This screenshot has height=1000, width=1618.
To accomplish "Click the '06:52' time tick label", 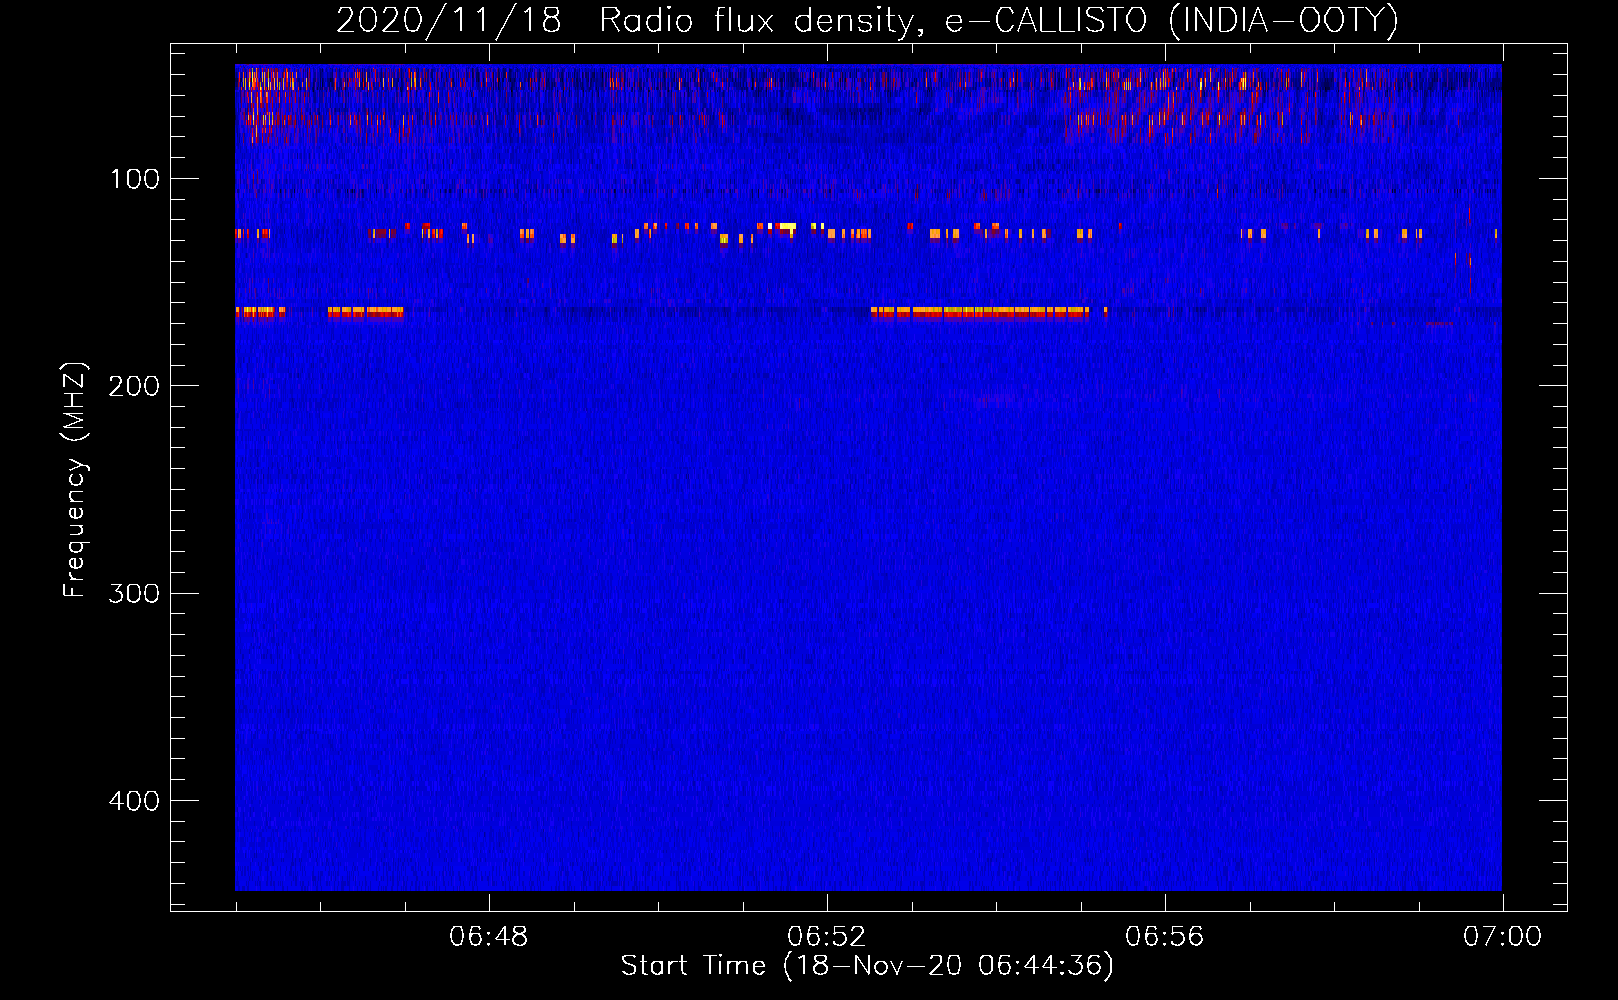I will click(x=827, y=937).
